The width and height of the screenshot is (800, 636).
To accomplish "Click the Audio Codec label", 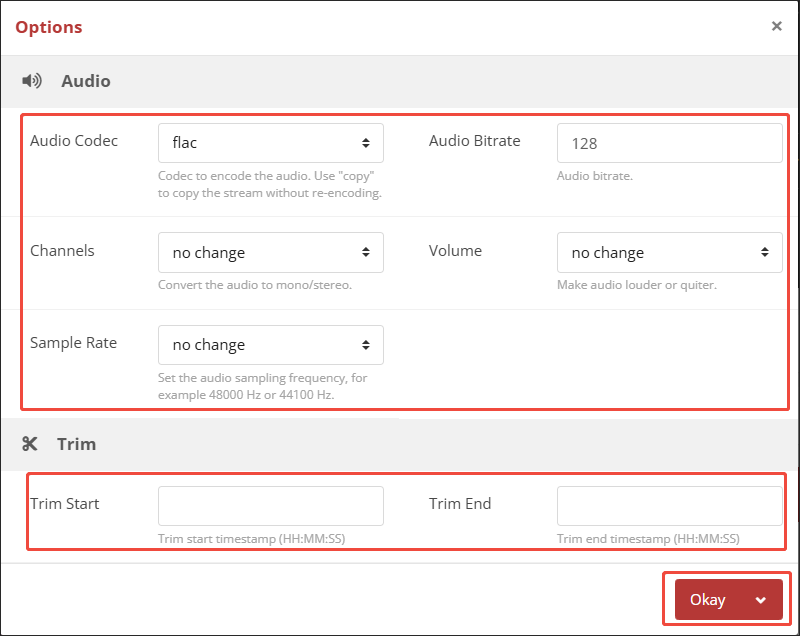I will coord(74,140).
